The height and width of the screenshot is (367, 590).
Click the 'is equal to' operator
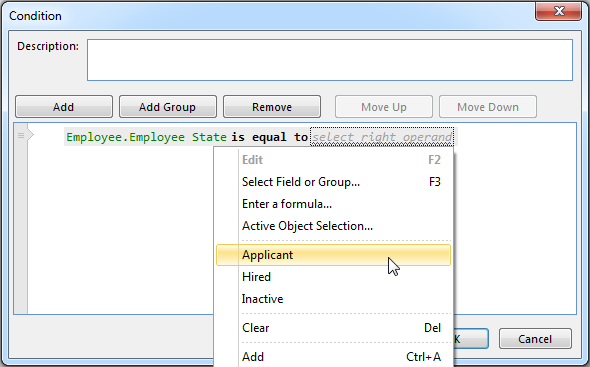click(x=269, y=137)
